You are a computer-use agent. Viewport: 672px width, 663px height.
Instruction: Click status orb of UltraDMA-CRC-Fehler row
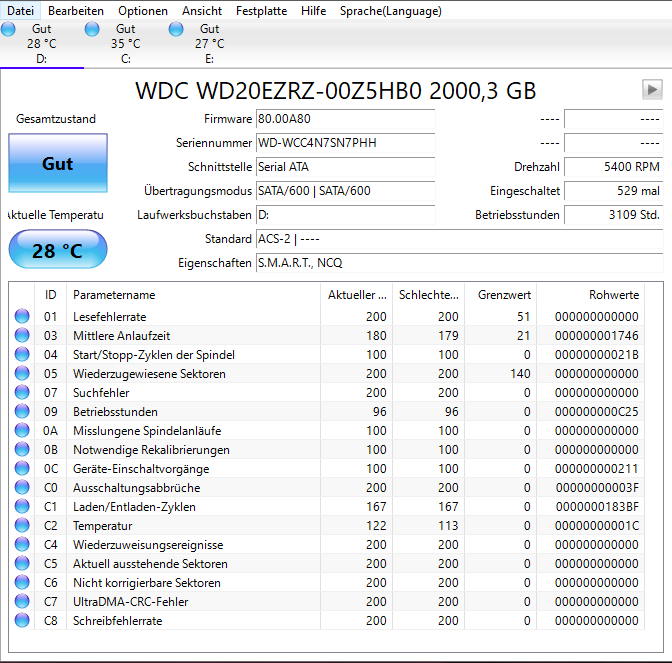tap(22, 601)
